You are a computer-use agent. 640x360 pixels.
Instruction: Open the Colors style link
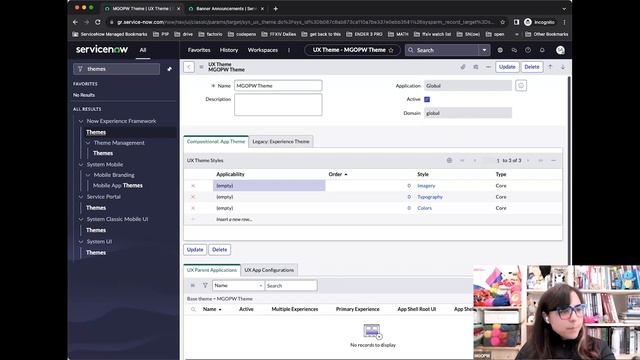click(x=424, y=208)
